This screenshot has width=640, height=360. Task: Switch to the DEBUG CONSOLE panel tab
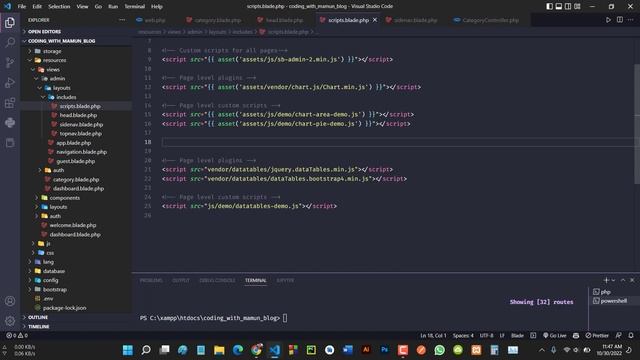[x=217, y=280]
